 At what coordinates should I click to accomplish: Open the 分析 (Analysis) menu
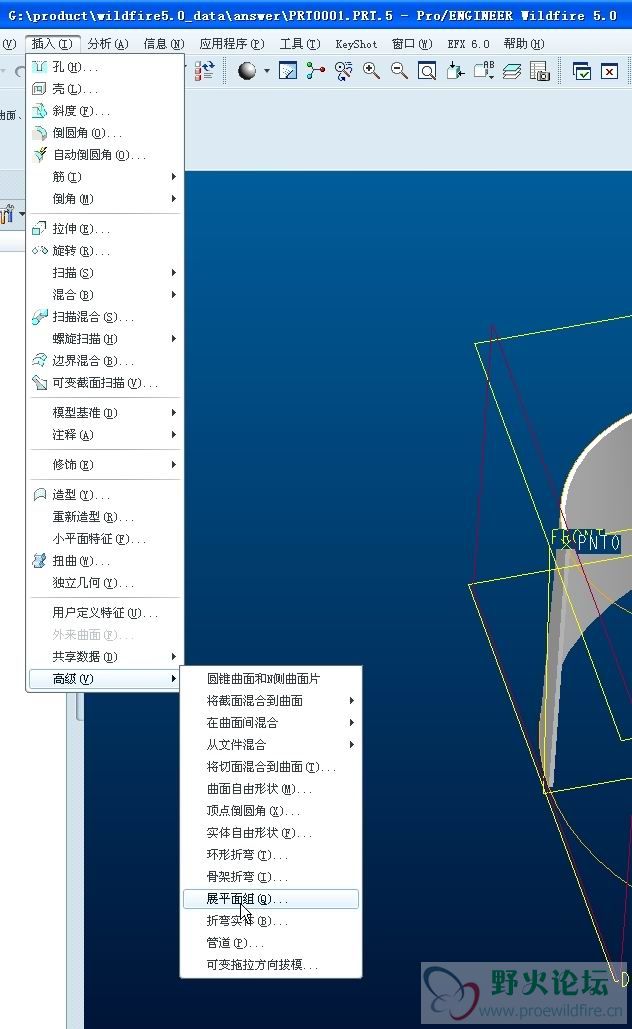tap(108, 44)
